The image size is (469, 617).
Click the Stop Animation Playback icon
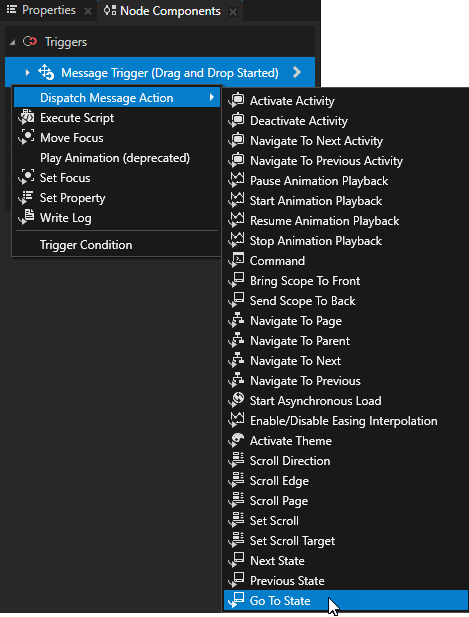(x=237, y=241)
